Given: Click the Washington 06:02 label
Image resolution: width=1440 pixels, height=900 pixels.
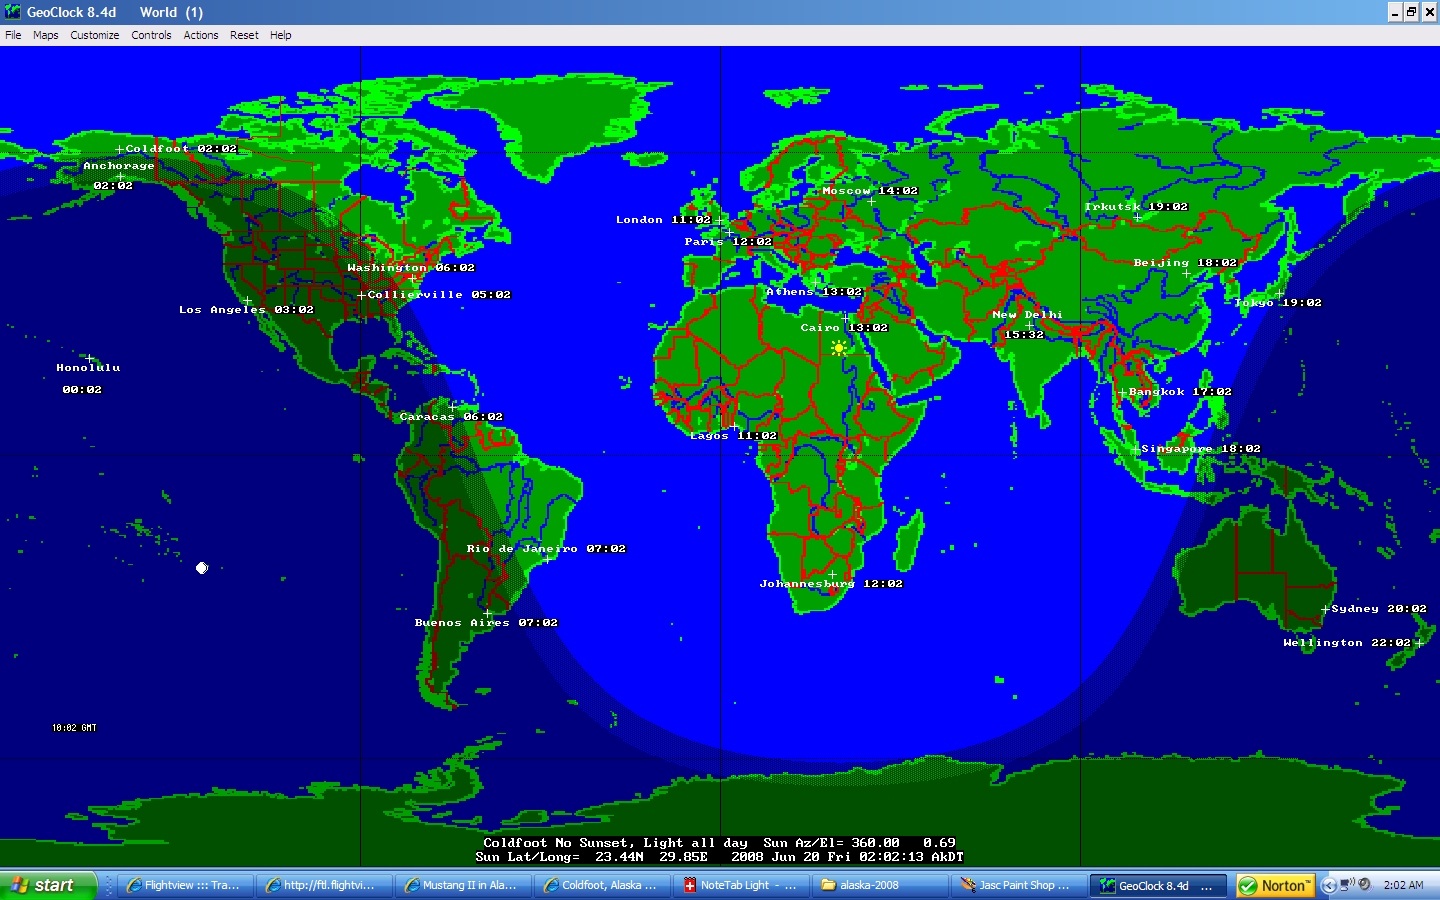Looking at the screenshot, I should [411, 268].
